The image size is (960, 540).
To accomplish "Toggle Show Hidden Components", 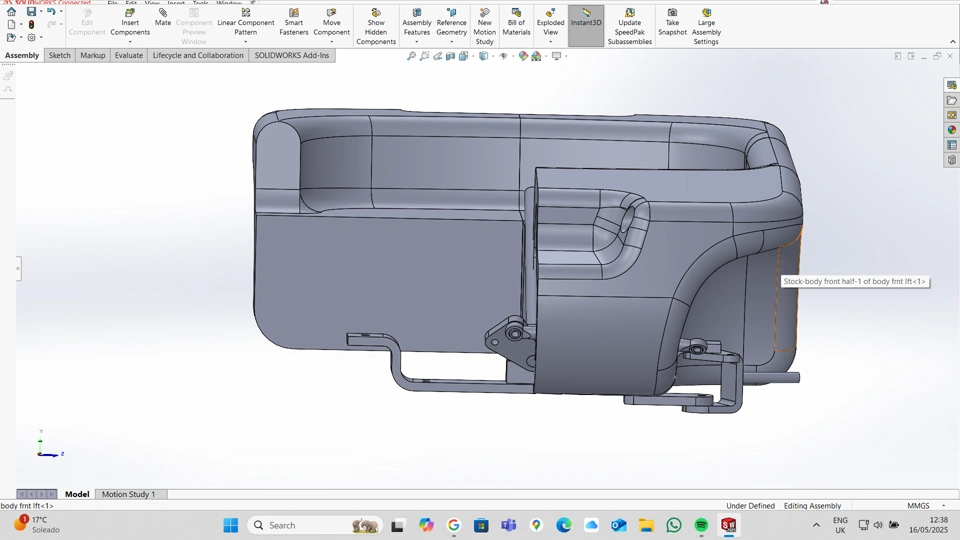I will [376, 14].
